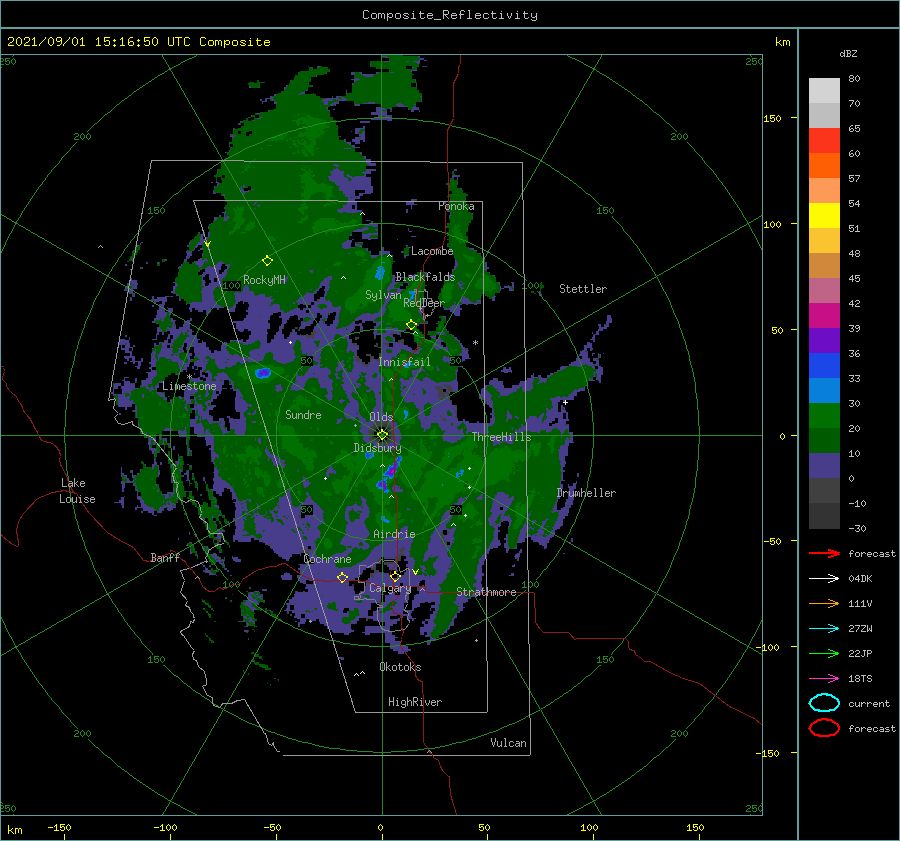Viewport: 900px width, 841px height.
Task: Click the Banff town label
Action: pos(165,557)
